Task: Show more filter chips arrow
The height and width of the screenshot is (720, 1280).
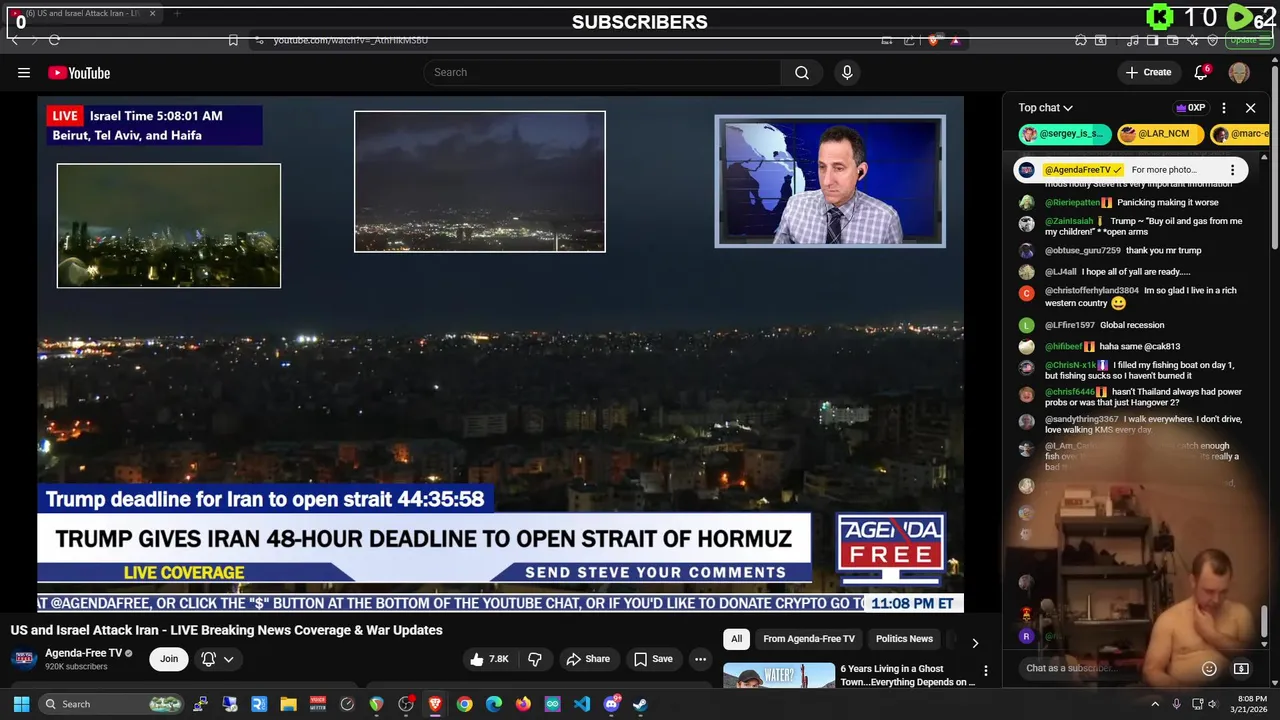Action: tap(975, 642)
